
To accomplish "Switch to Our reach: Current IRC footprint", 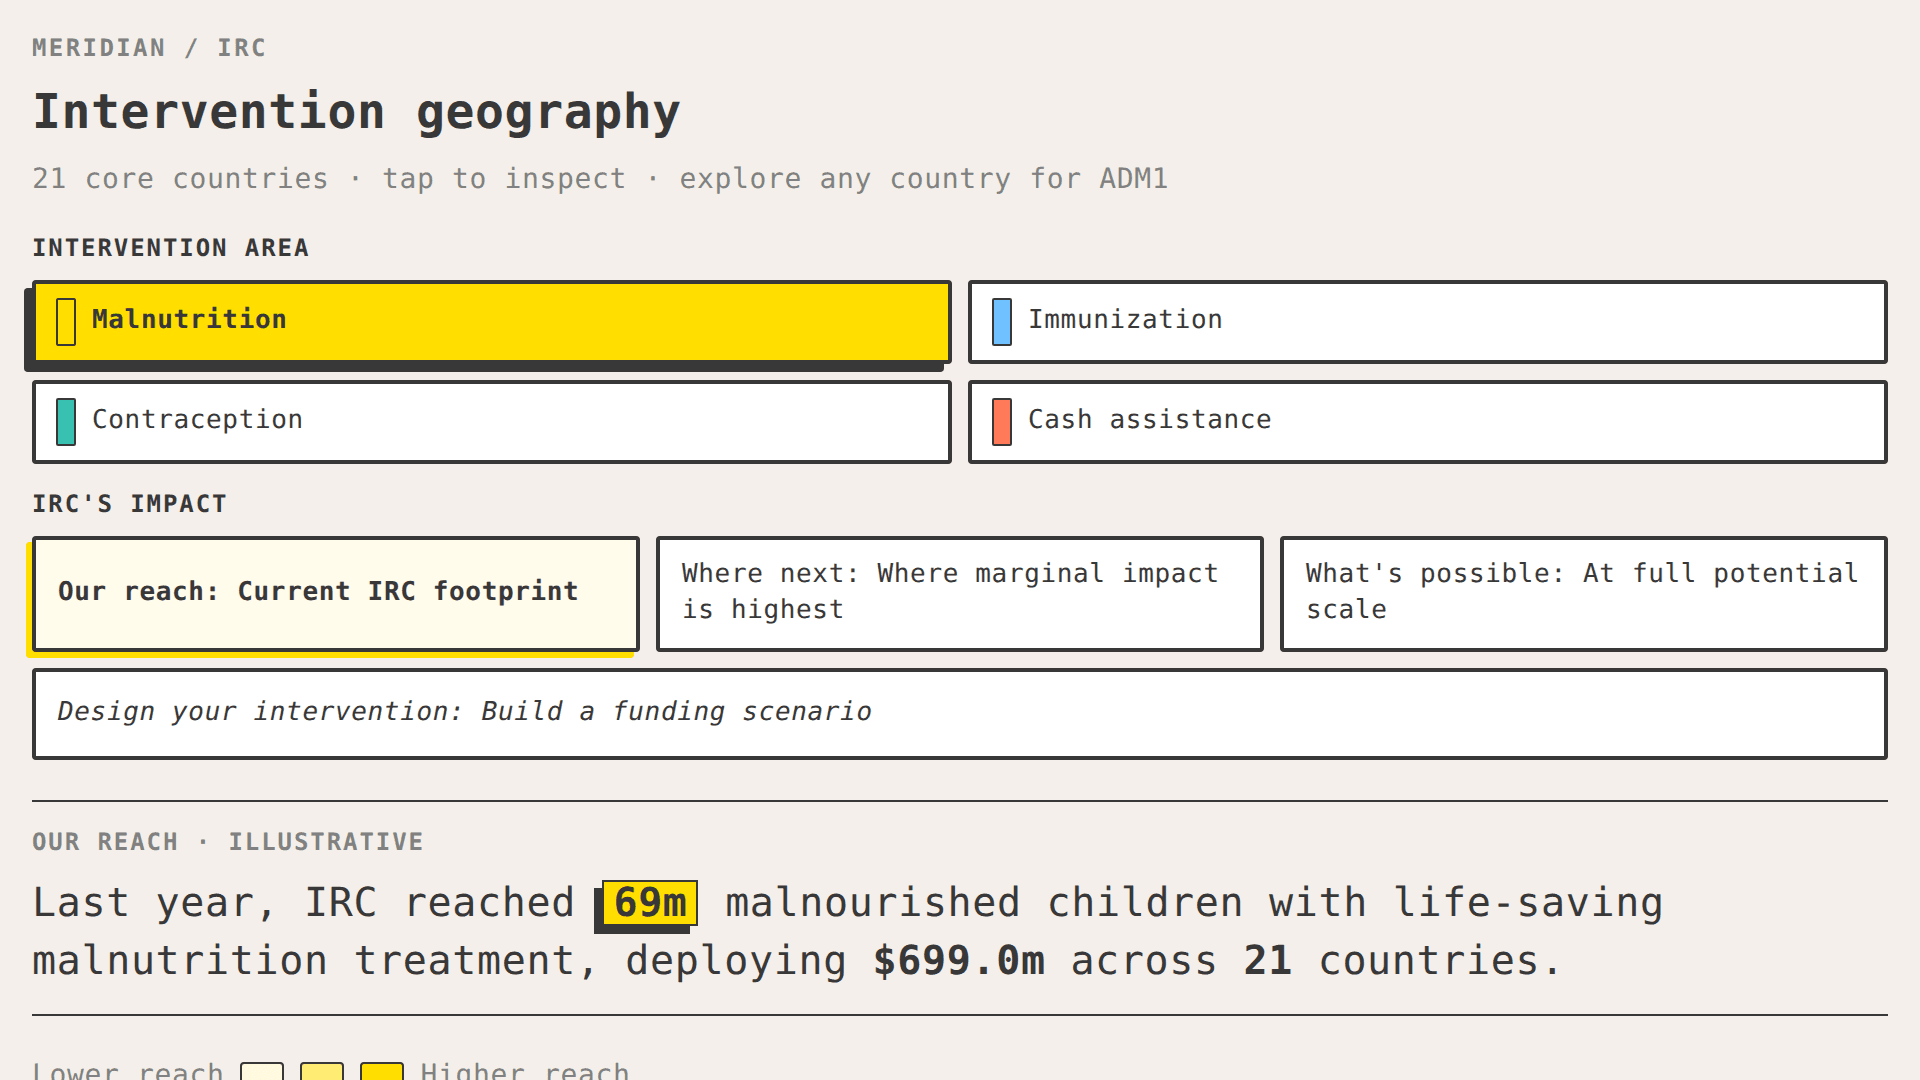I will 335,594.
